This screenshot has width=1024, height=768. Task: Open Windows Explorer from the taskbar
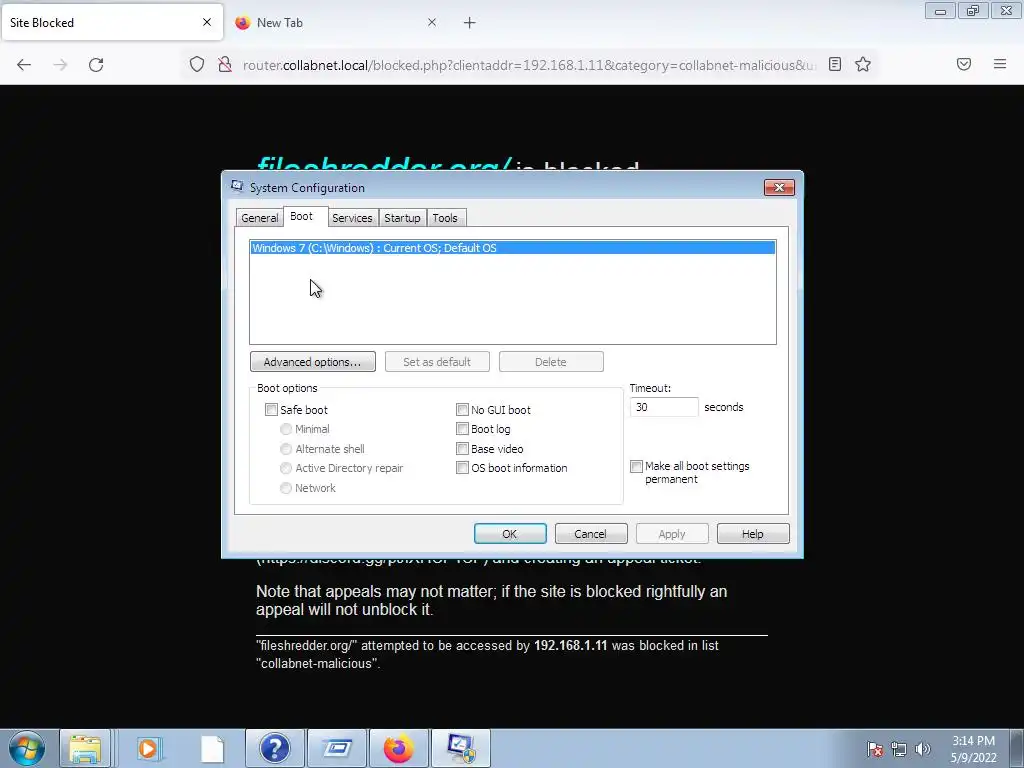[85, 748]
